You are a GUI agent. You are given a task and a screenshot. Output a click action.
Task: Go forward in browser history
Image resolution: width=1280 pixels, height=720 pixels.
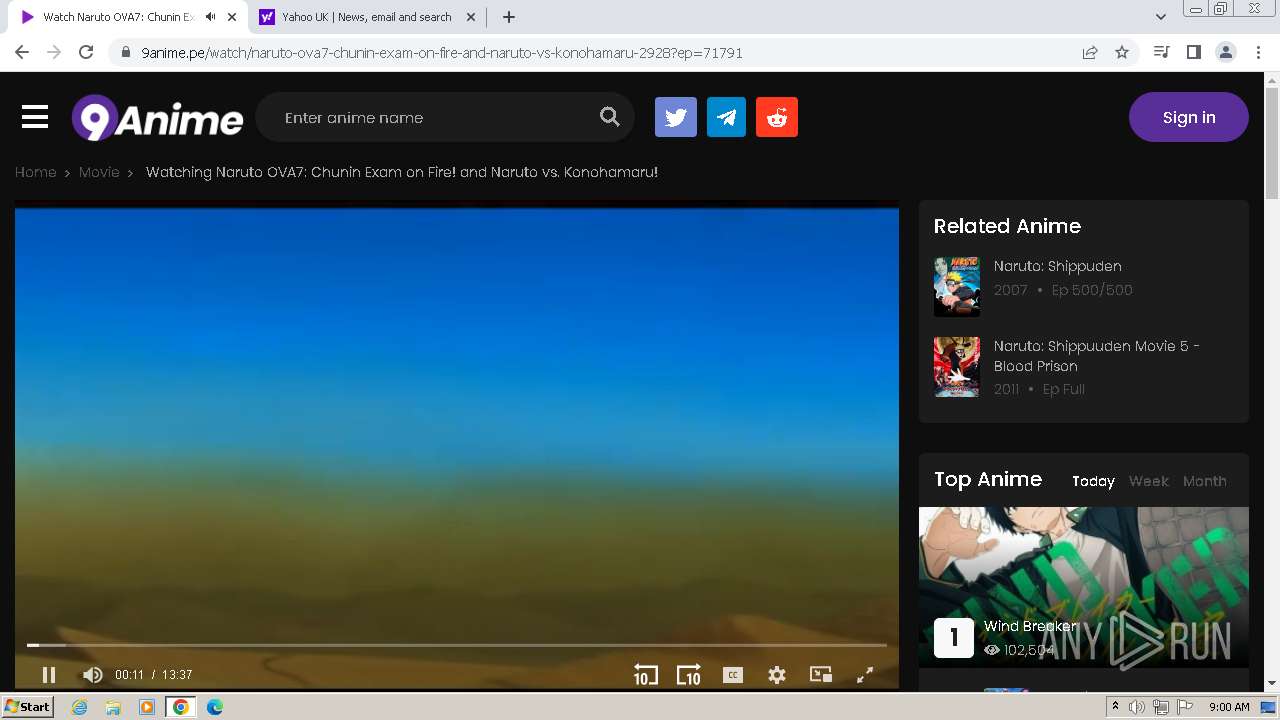coord(54,52)
